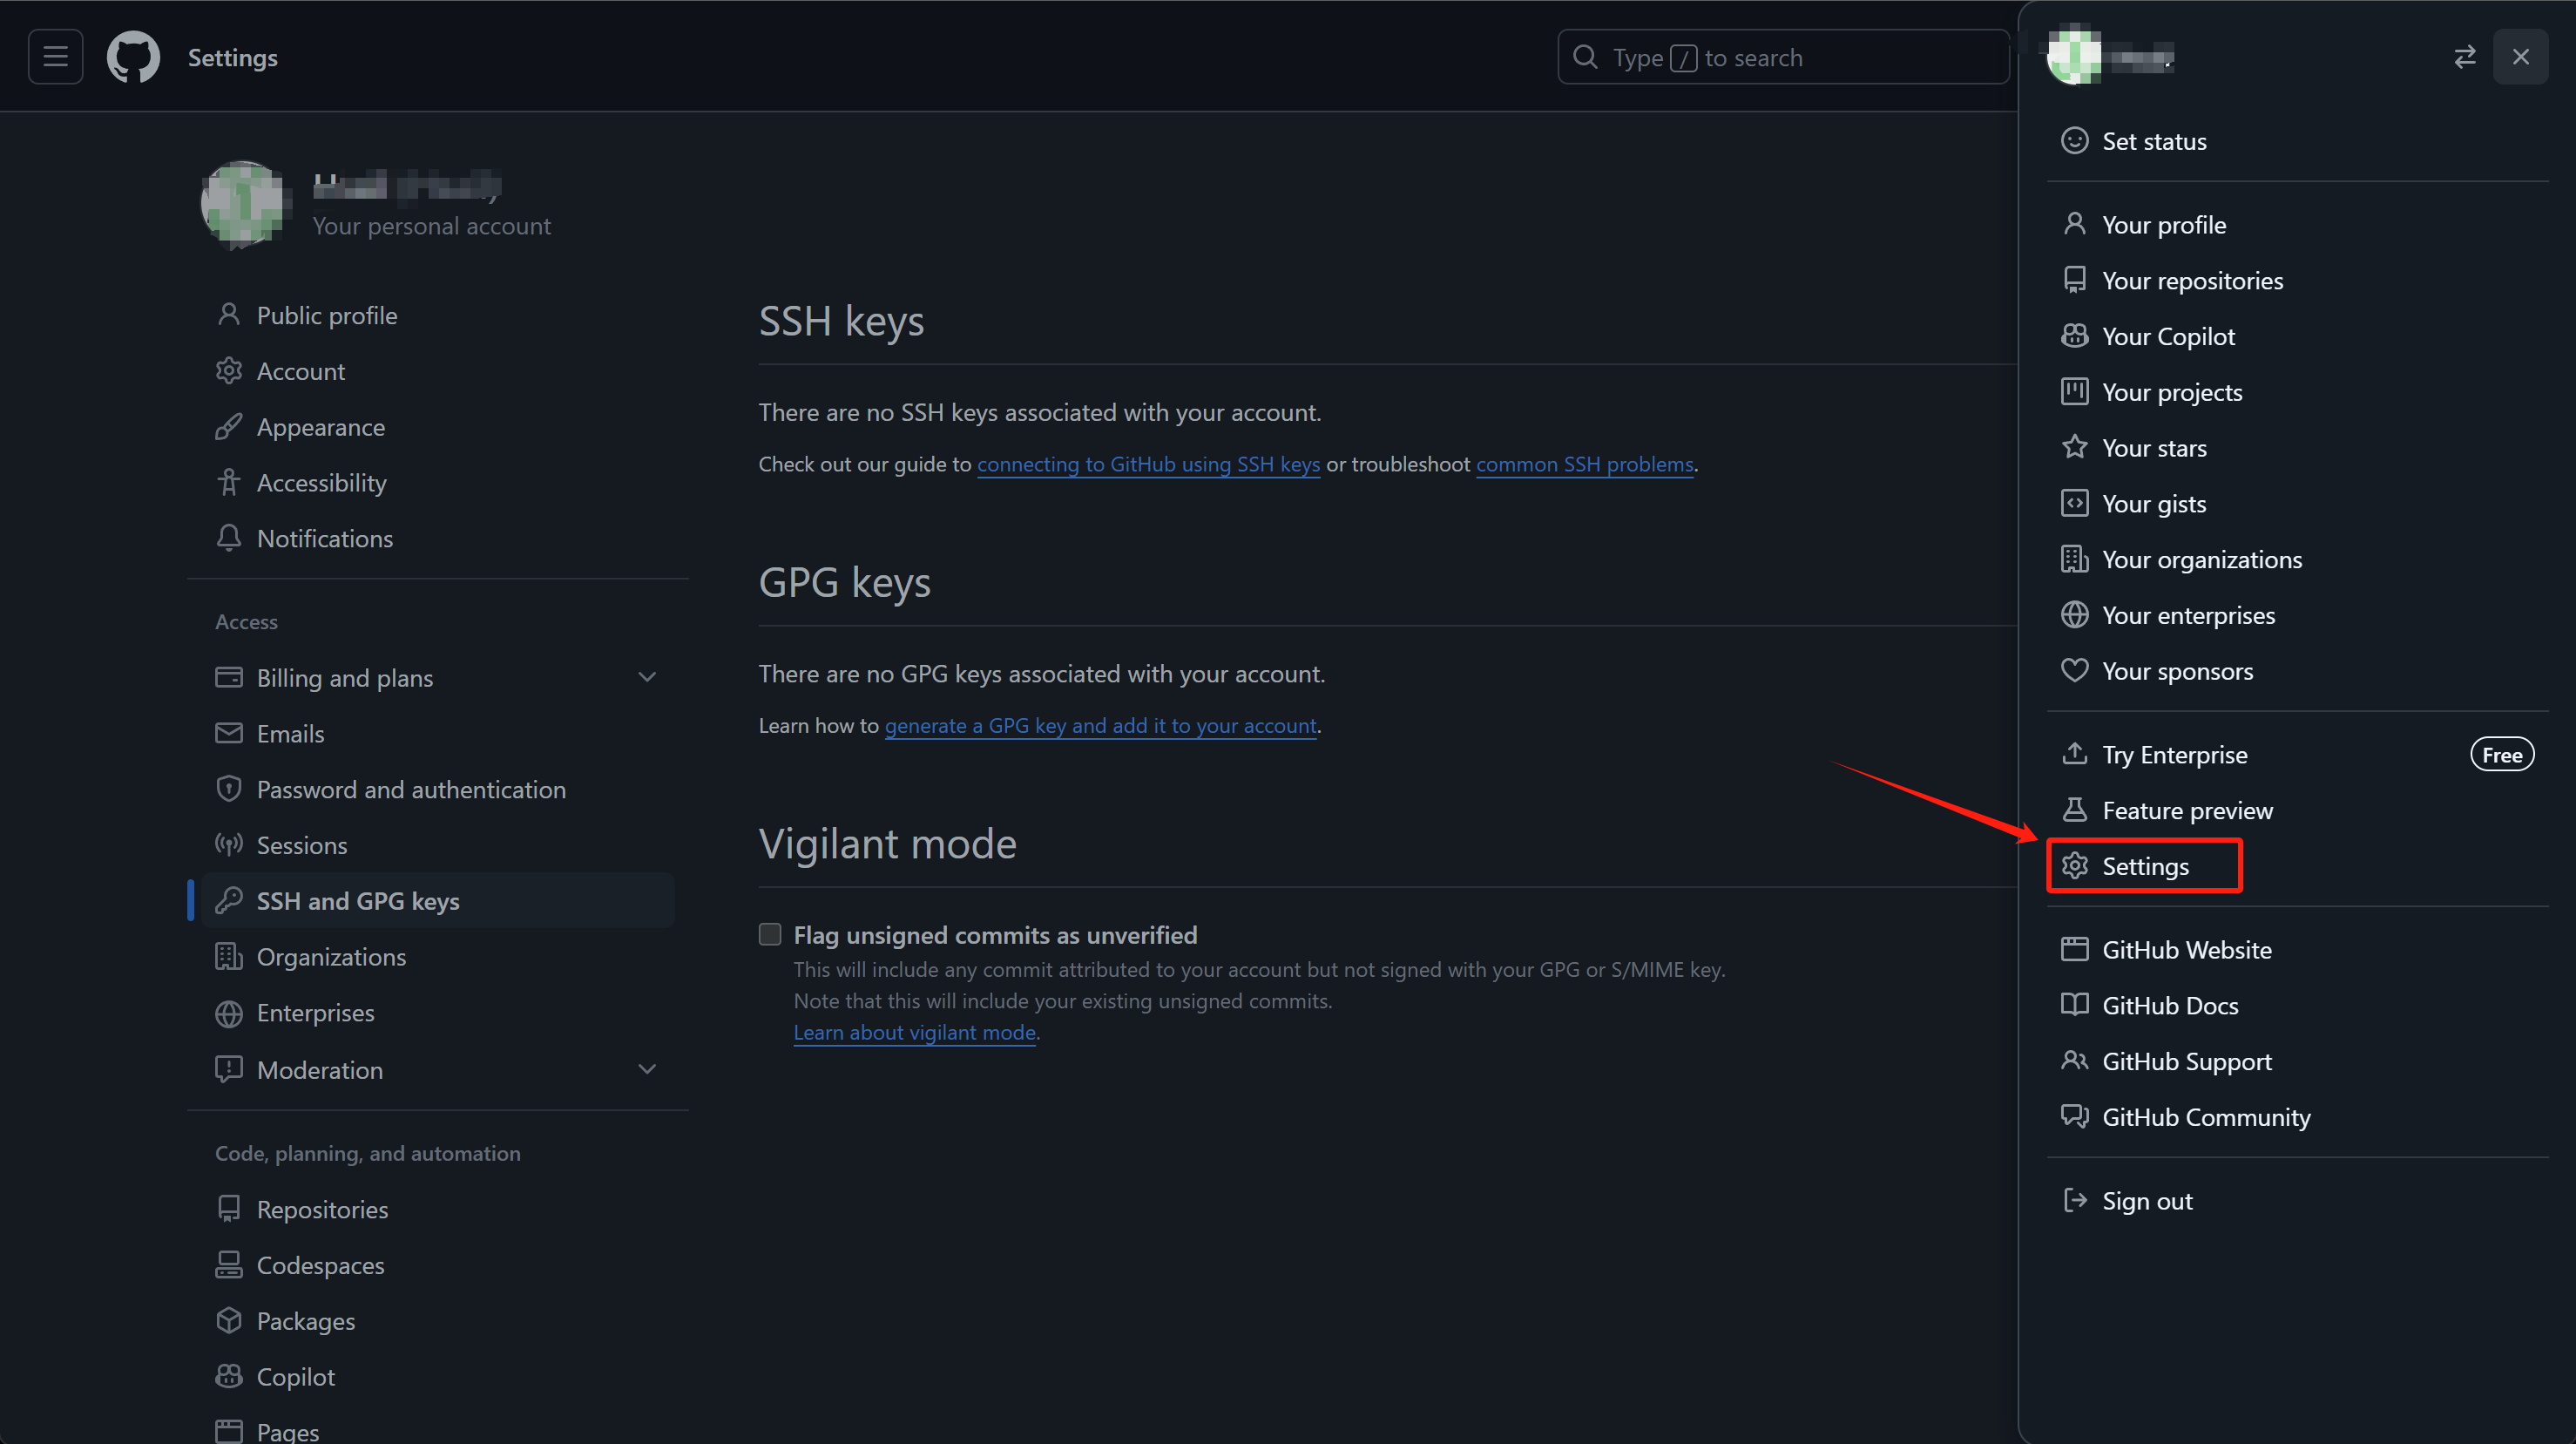Screen dimensions: 2576x1444
Task: Click the Appearance paintbrush icon
Action: [229, 426]
